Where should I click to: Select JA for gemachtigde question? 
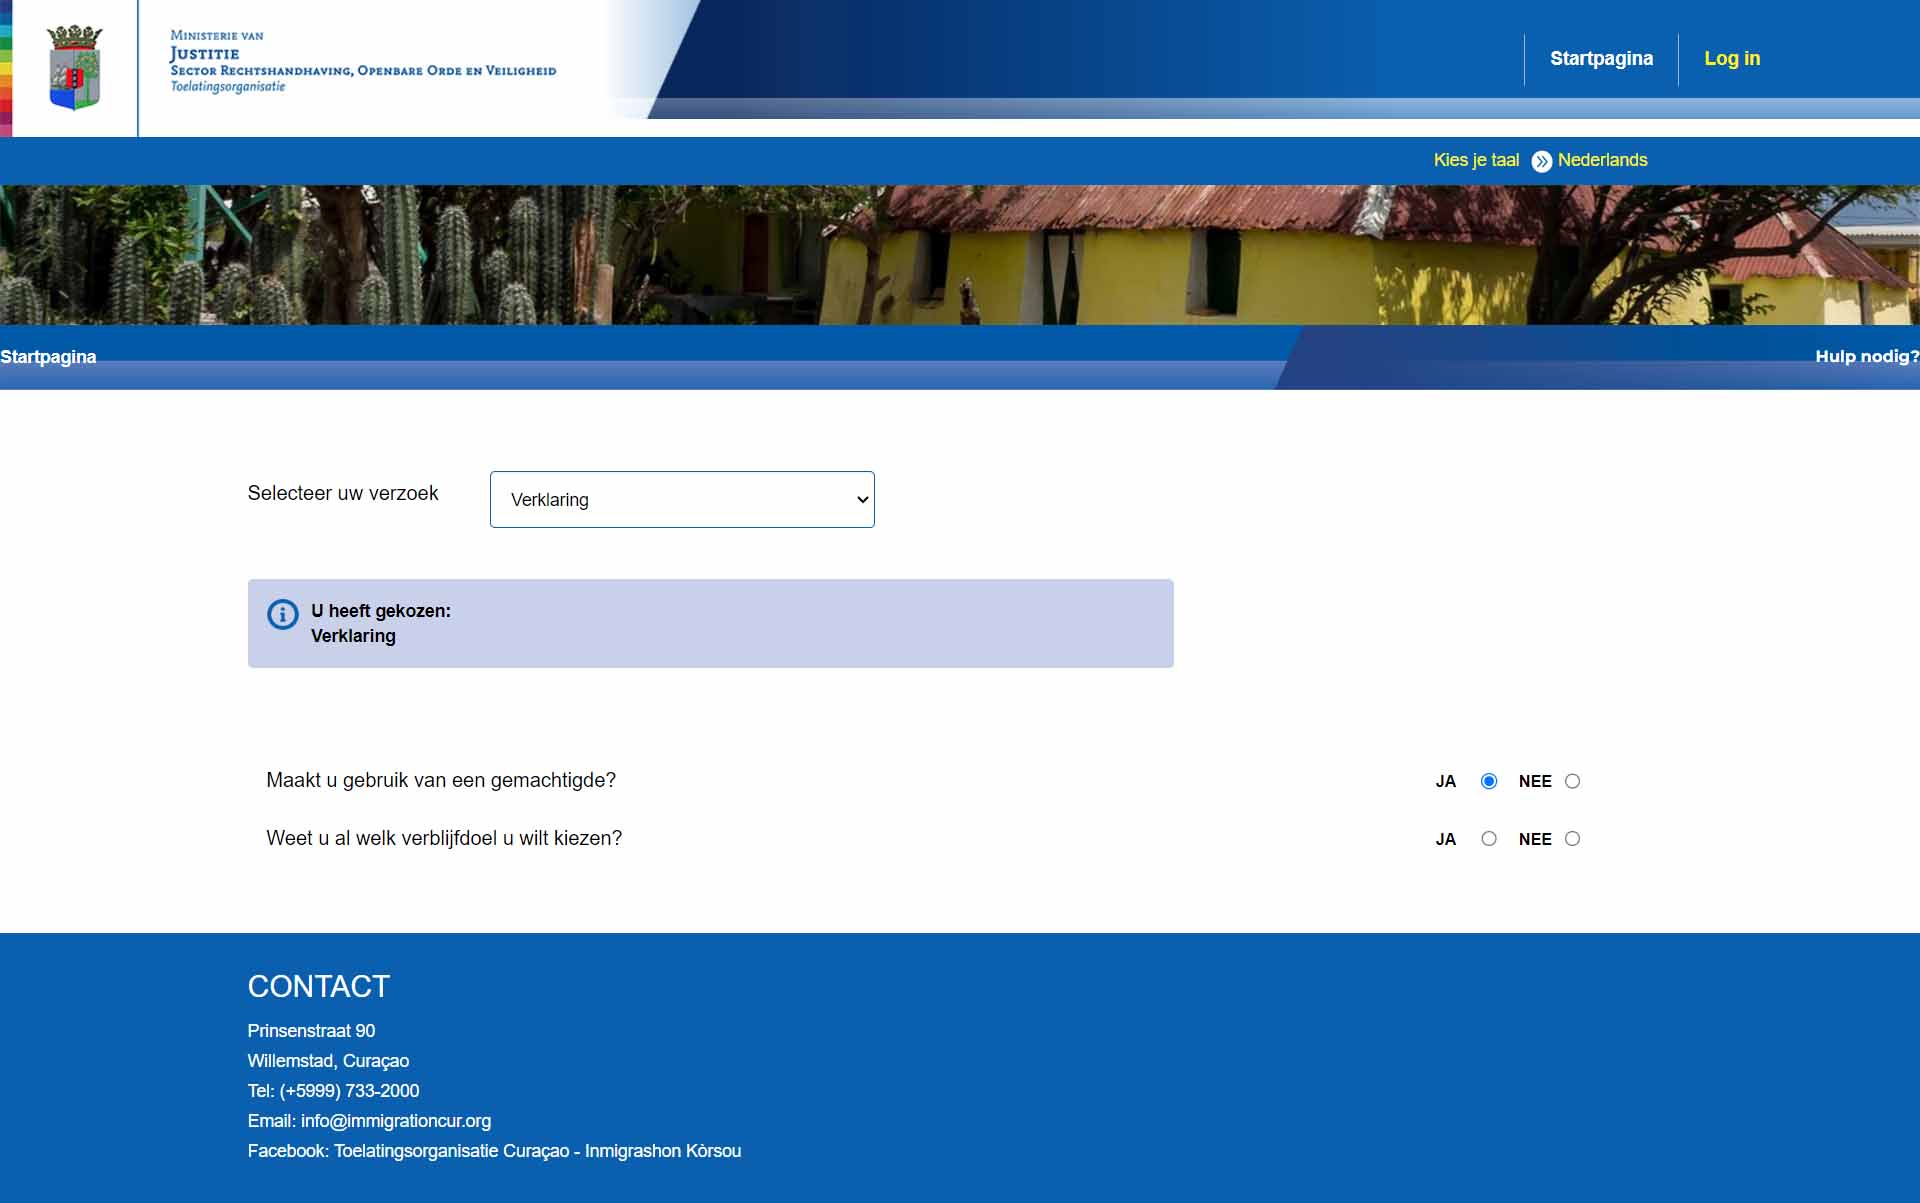[x=1489, y=781]
